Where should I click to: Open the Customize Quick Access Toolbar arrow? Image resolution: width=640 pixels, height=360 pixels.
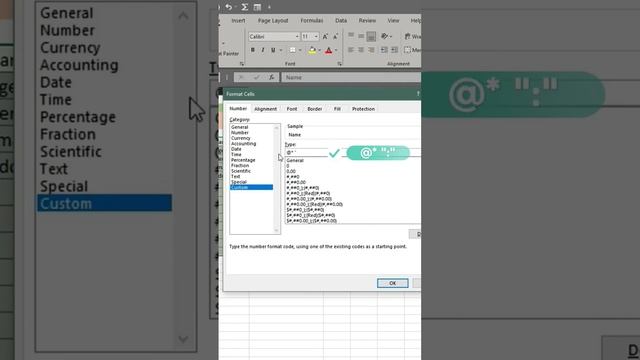(269, 7)
